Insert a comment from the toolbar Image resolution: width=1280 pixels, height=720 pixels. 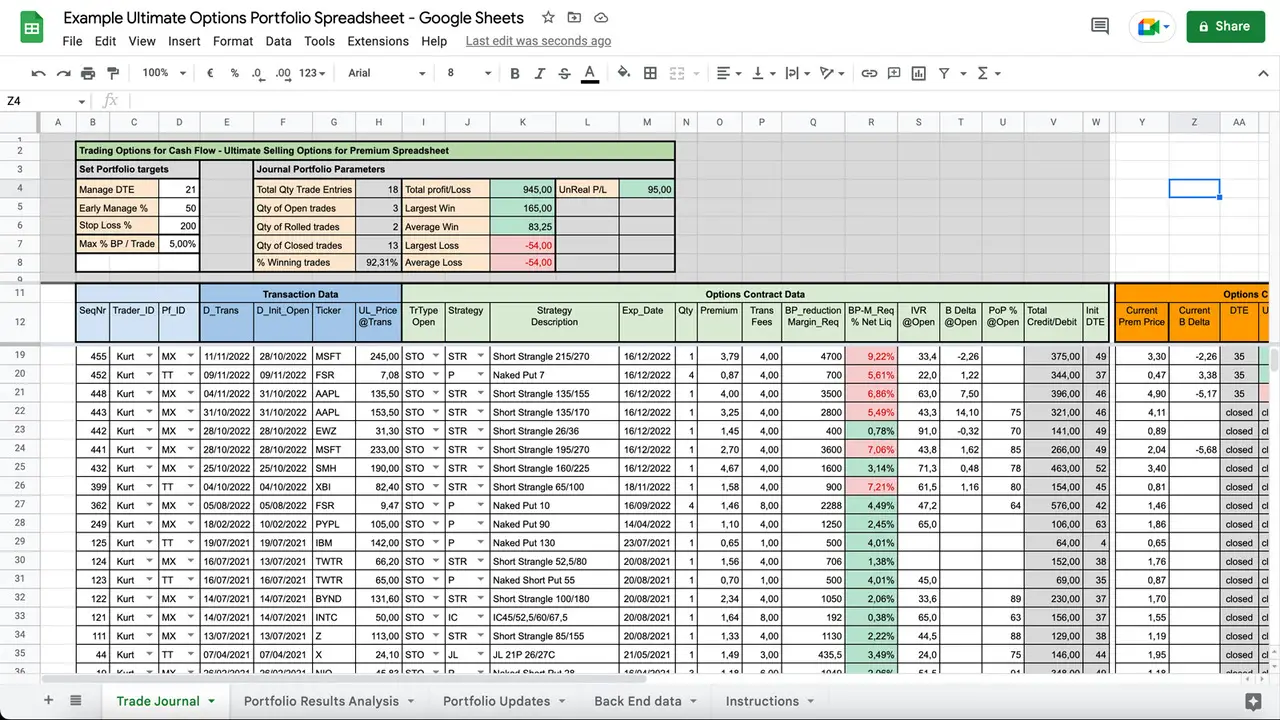pyautogui.click(x=894, y=73)
